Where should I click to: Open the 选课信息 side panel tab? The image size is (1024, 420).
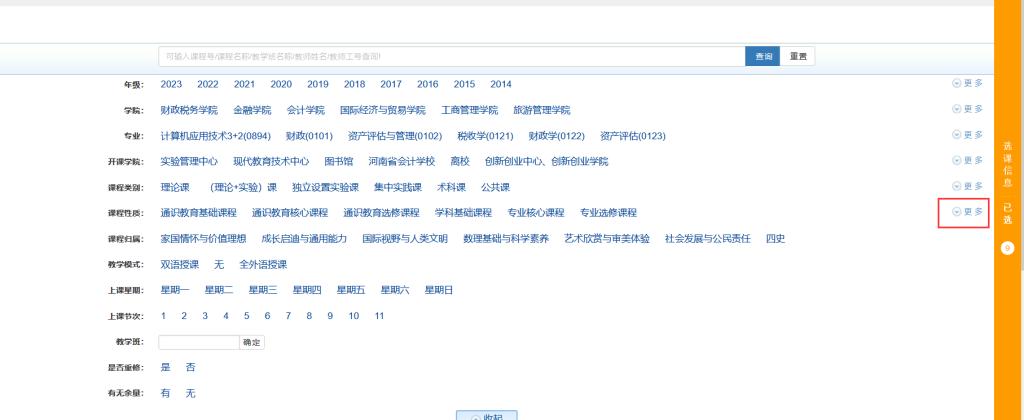(1008, 165)
